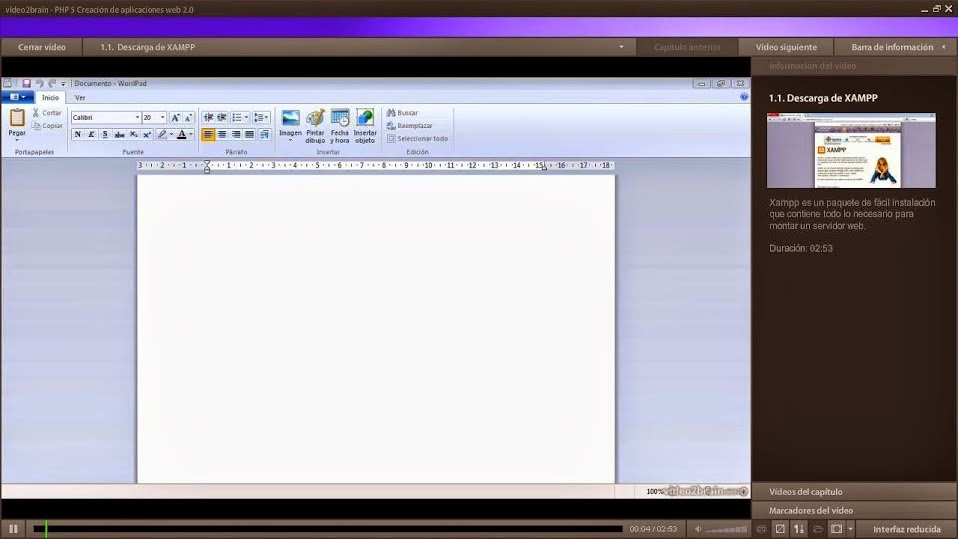
Task: Click Copiar in the Portapapeles group
Action: tap(47, 126)
